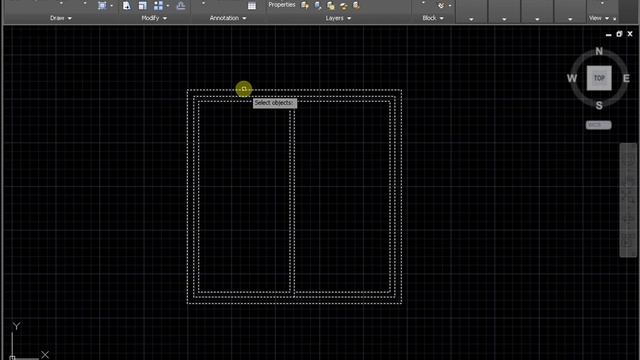Click the last layer tool icon in Layers panel
Screen dimensions: 640x360
coord(356,5)
